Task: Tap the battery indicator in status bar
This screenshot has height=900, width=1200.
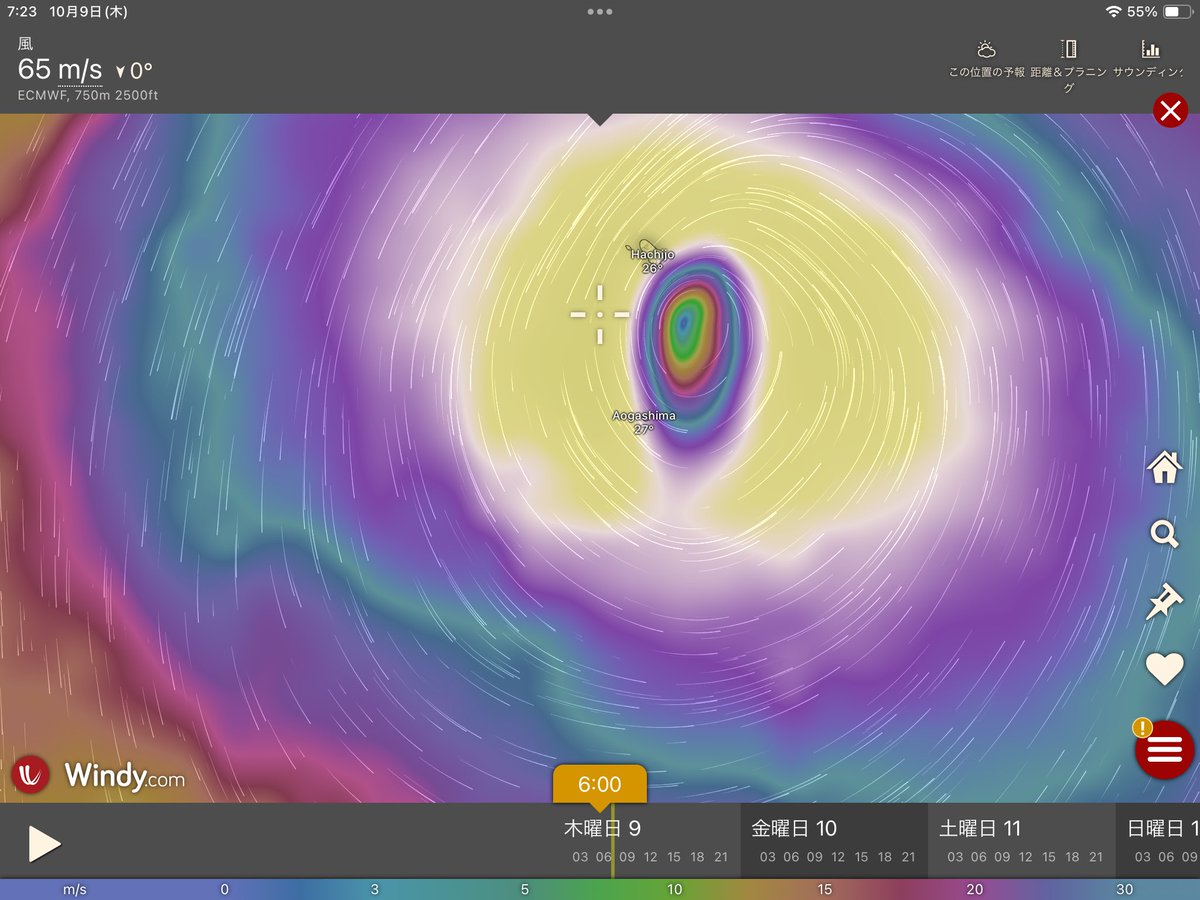Action: (x=1177, y=12)
